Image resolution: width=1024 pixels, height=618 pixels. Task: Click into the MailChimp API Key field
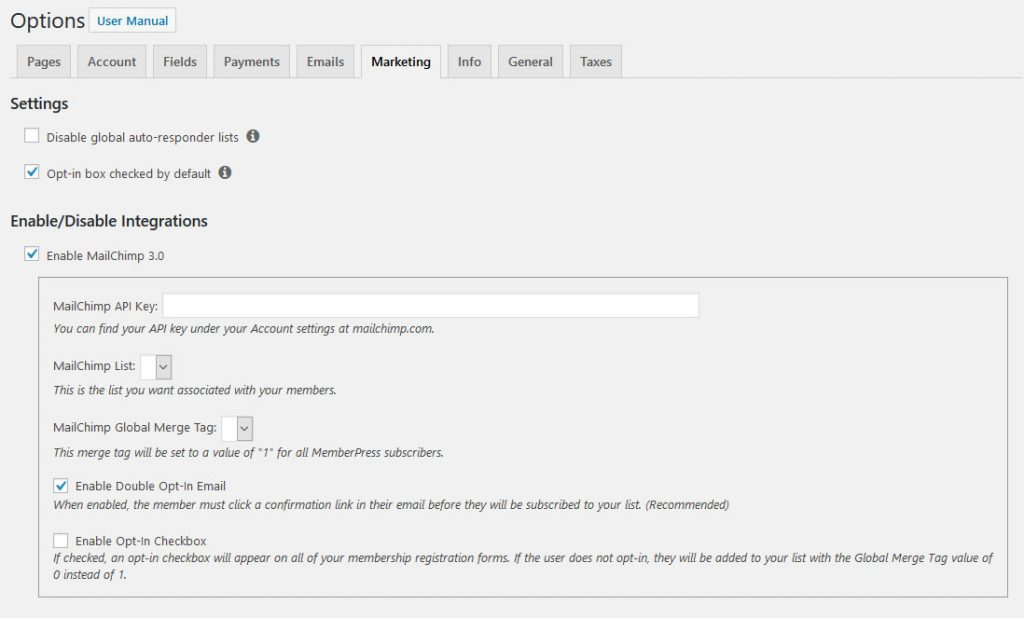pyautogui.click(x=430, y=305)
